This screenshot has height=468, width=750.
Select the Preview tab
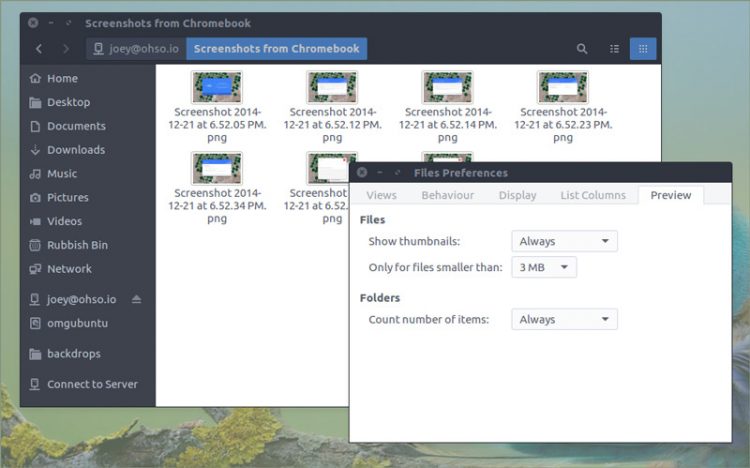click(x=671, y=195)
